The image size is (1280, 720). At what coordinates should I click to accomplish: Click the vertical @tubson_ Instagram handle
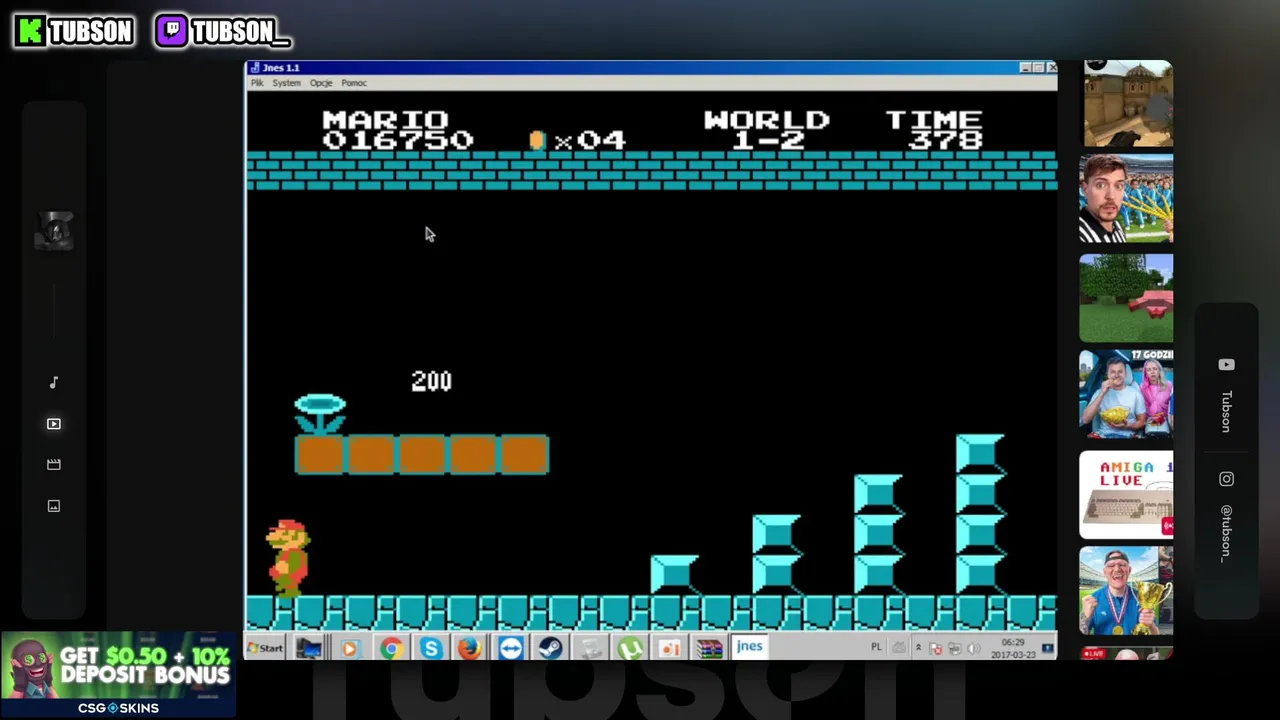(x=1226, y=533)
